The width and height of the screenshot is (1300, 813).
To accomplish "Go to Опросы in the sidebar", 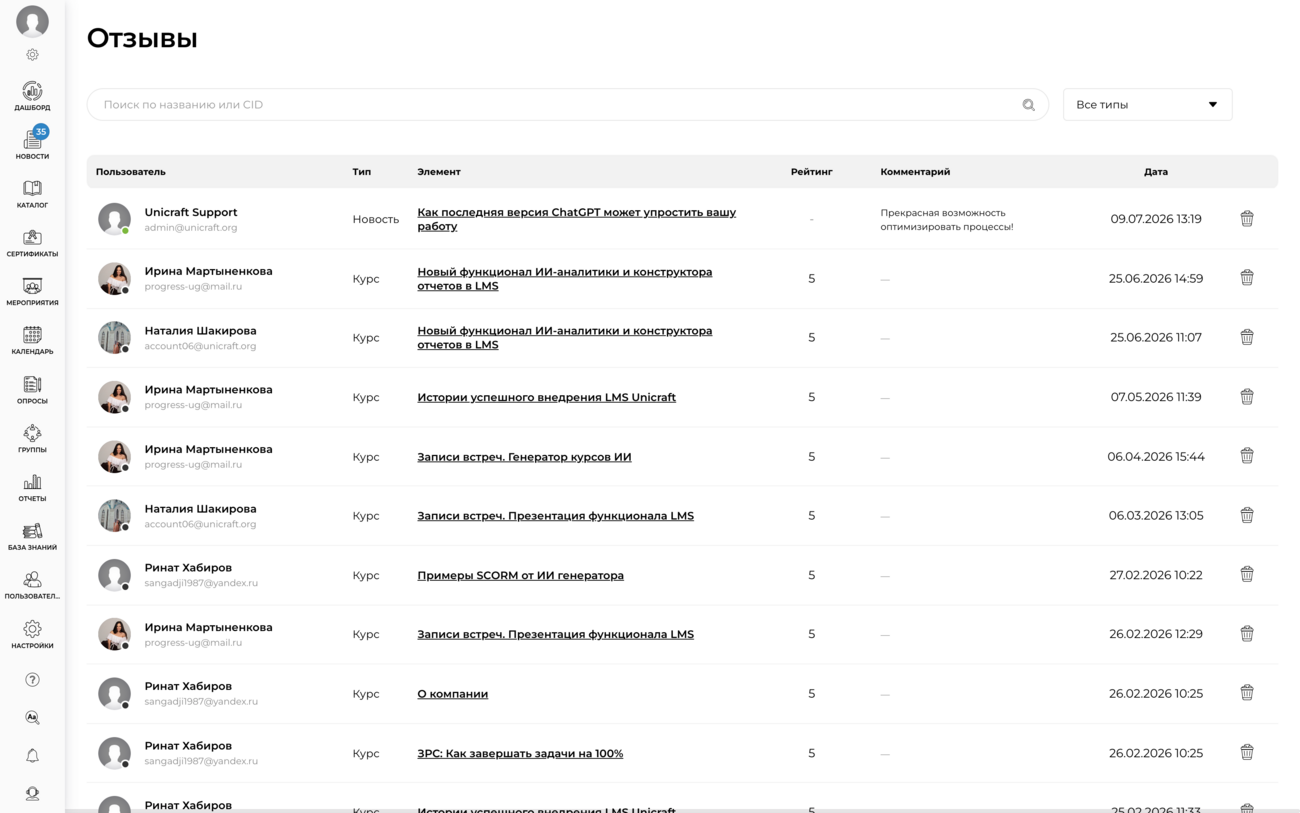I will [x=32, y=390].
